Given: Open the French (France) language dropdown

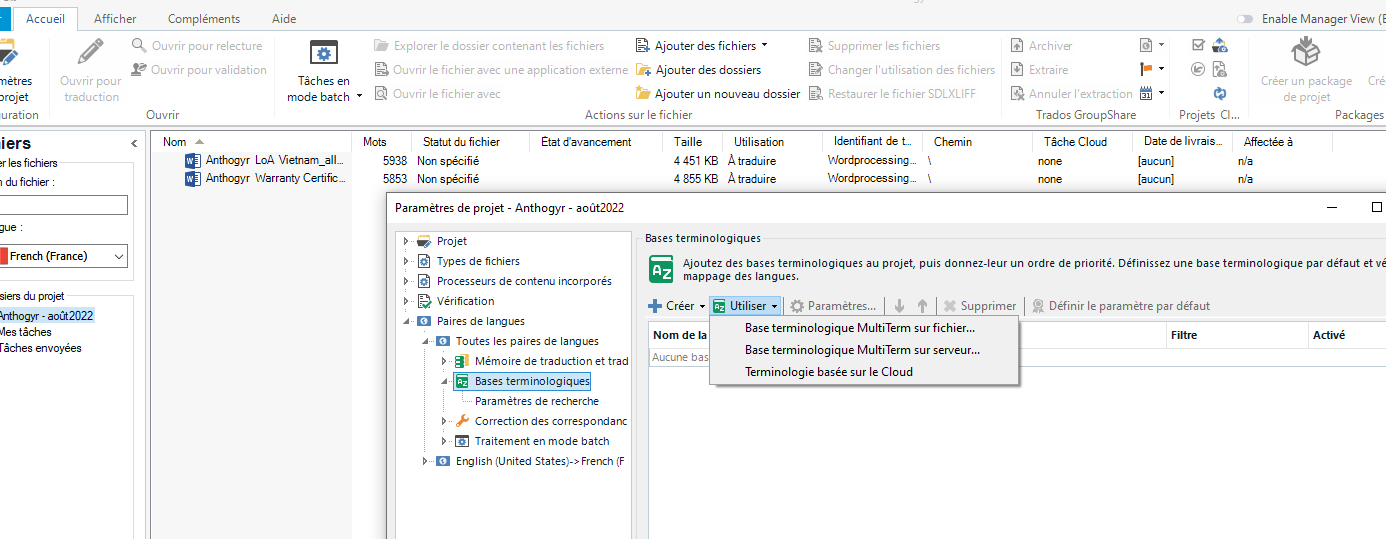Looking at the screenshot, I should pos(119,256).
